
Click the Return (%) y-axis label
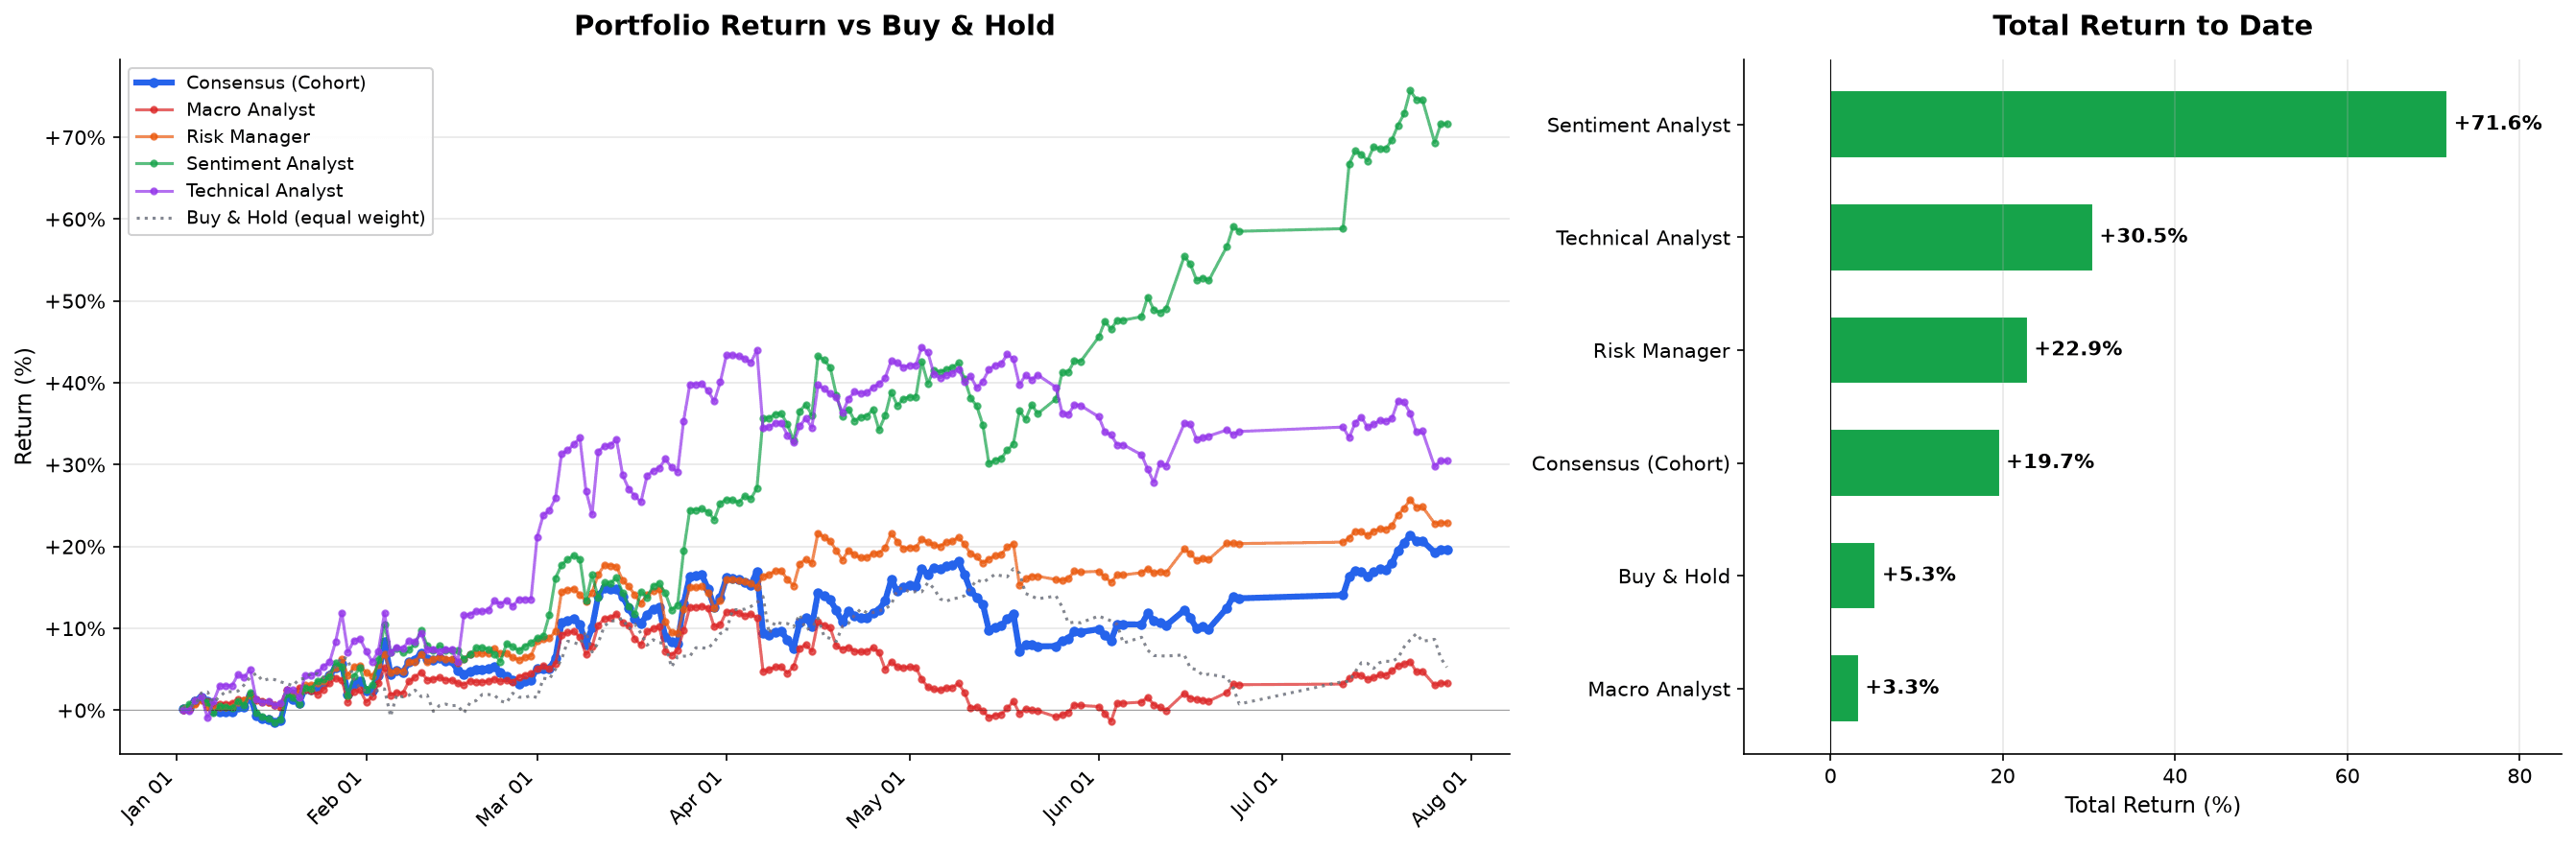[24, 406]
